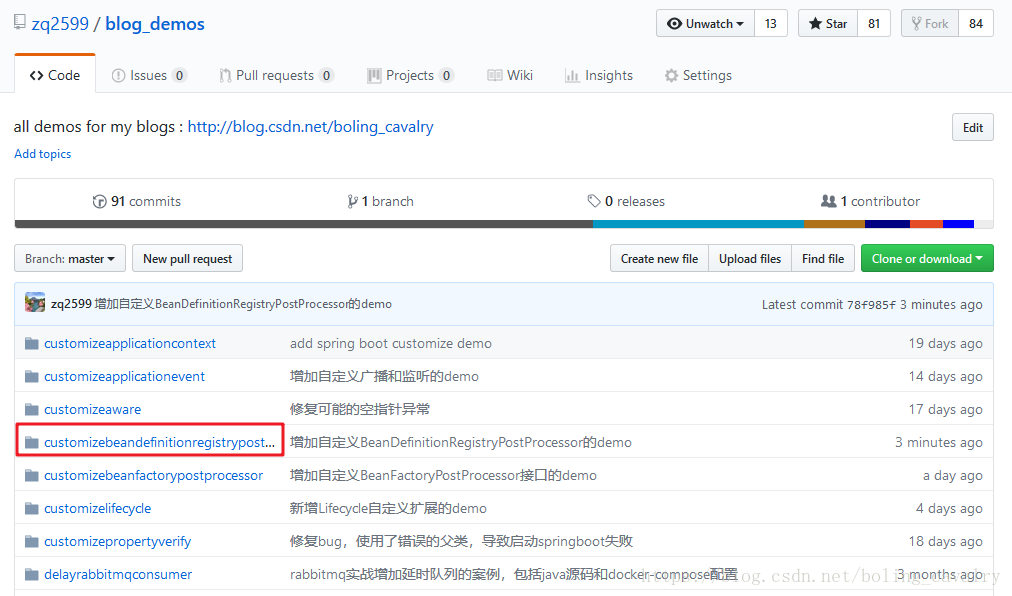Screen dimensions: 1012x596
Task: Click the dark gray language bar segment
Action: 303,224
